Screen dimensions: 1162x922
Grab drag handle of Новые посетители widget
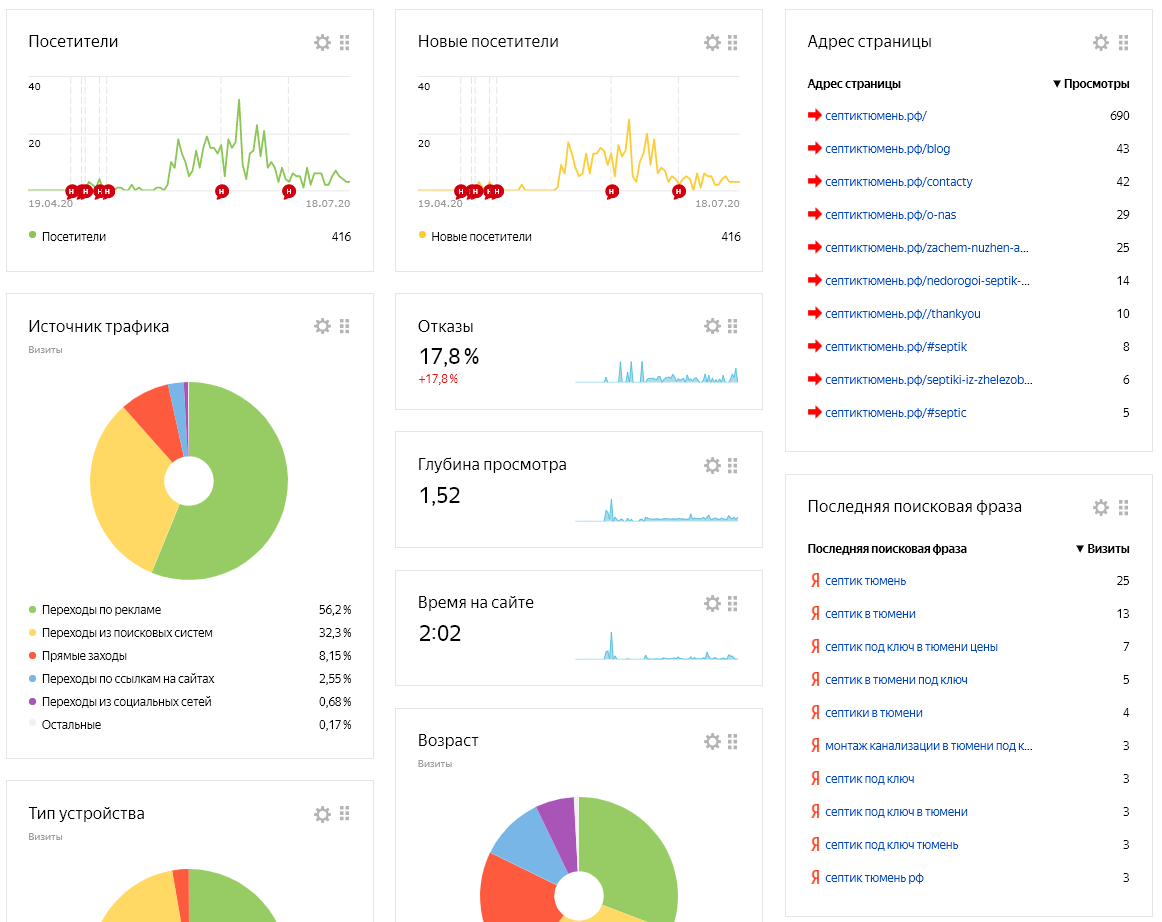(733, 42)
